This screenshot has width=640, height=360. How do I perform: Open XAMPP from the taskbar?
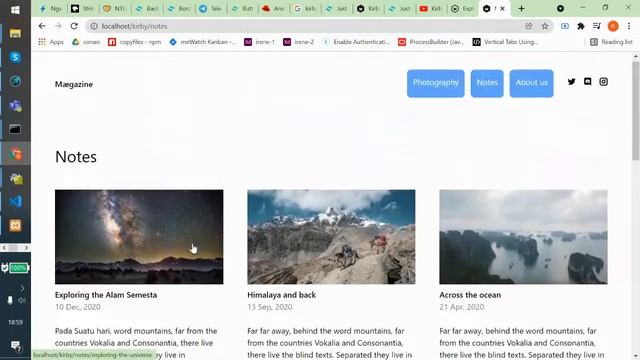[x=15, y=225]
